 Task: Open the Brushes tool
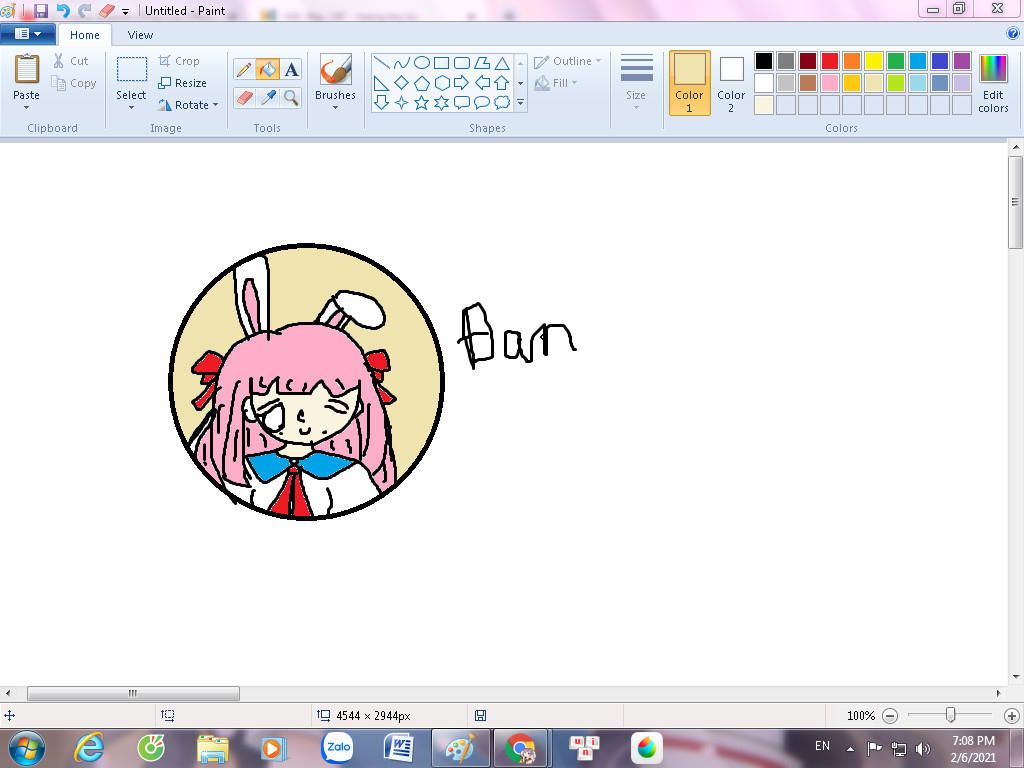click(x=336, y=70)
